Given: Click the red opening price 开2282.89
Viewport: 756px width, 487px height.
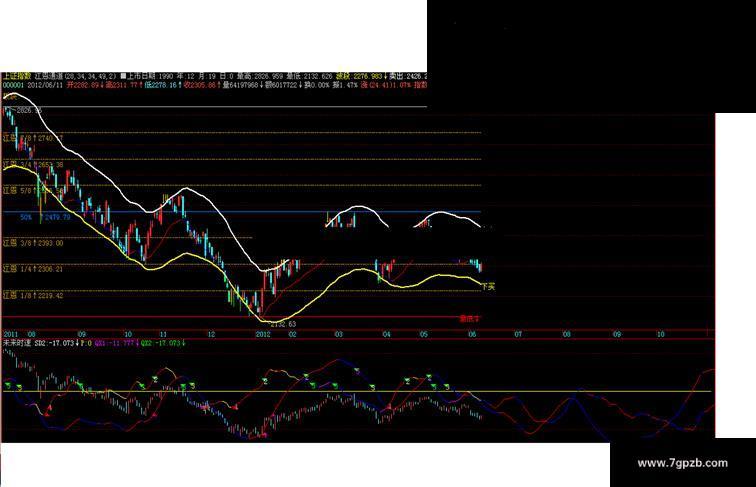Looking at the screenshot, I should click(x=84, y=85).
